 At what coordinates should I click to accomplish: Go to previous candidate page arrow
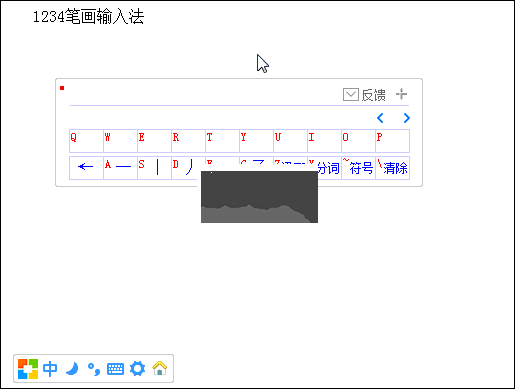click(x=380, y=118)
